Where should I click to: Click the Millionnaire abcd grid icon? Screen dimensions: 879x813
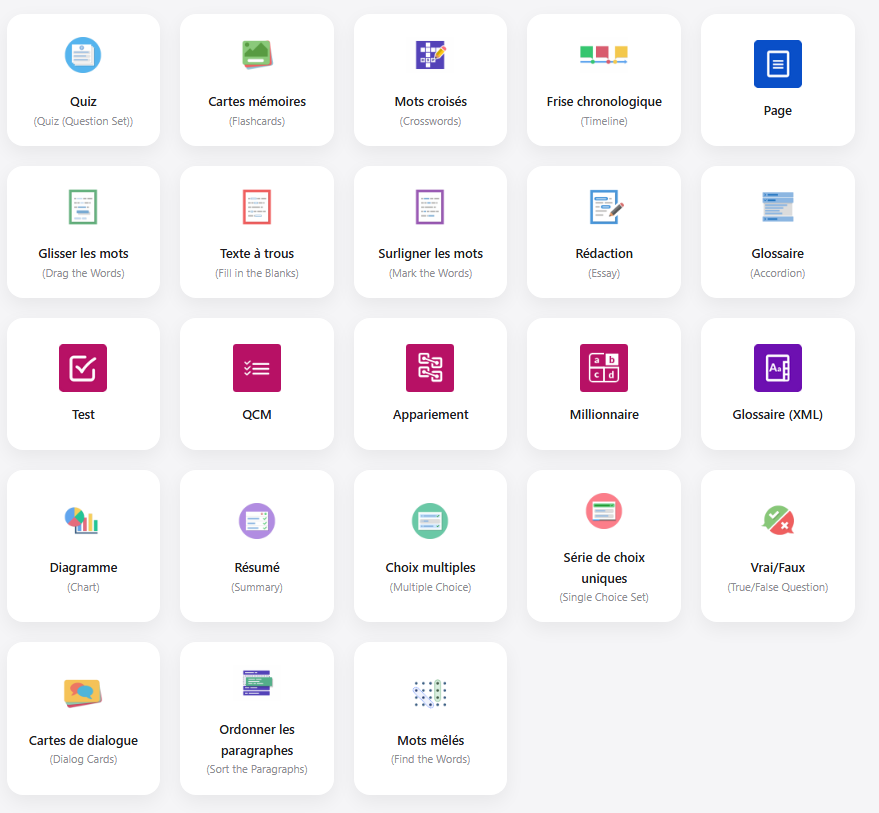[x=604, y=368]
